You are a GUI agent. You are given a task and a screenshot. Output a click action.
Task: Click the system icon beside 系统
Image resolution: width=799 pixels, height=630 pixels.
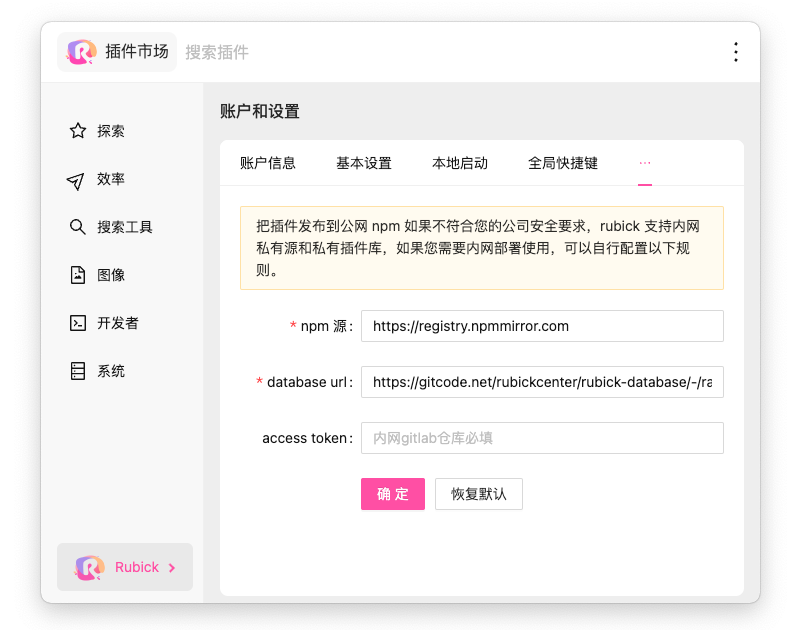pos(77,371)
